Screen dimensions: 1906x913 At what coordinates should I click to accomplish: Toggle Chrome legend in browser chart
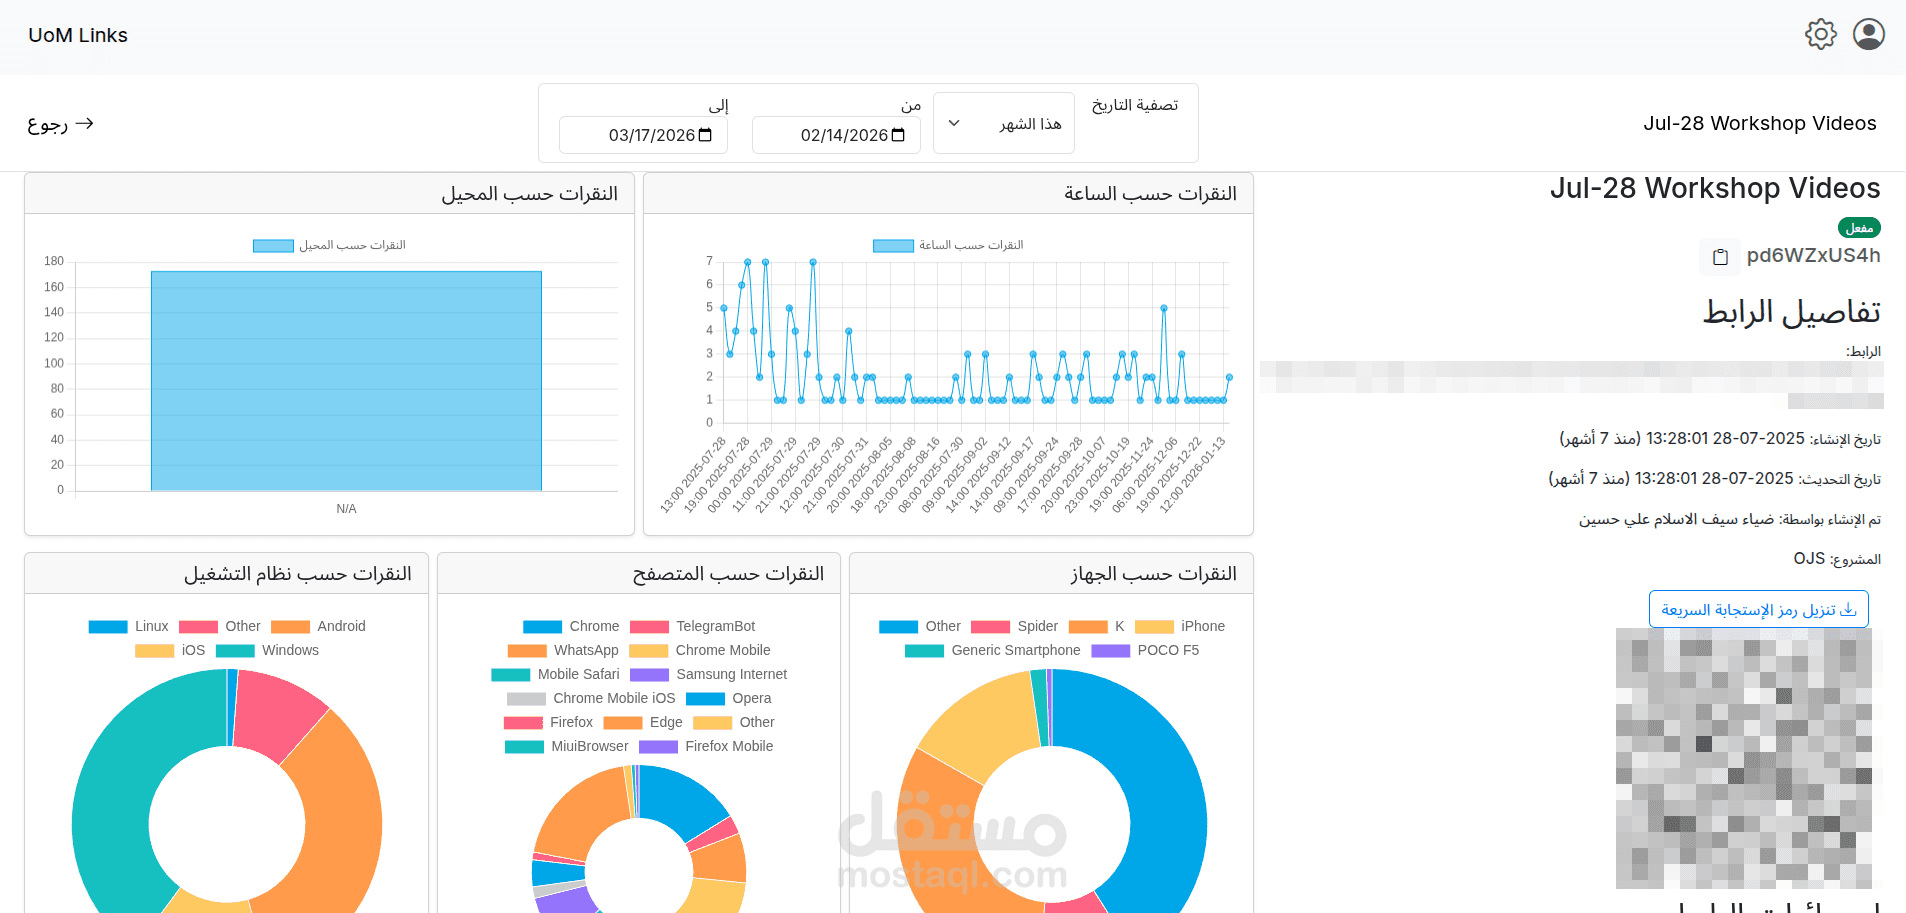571,626
